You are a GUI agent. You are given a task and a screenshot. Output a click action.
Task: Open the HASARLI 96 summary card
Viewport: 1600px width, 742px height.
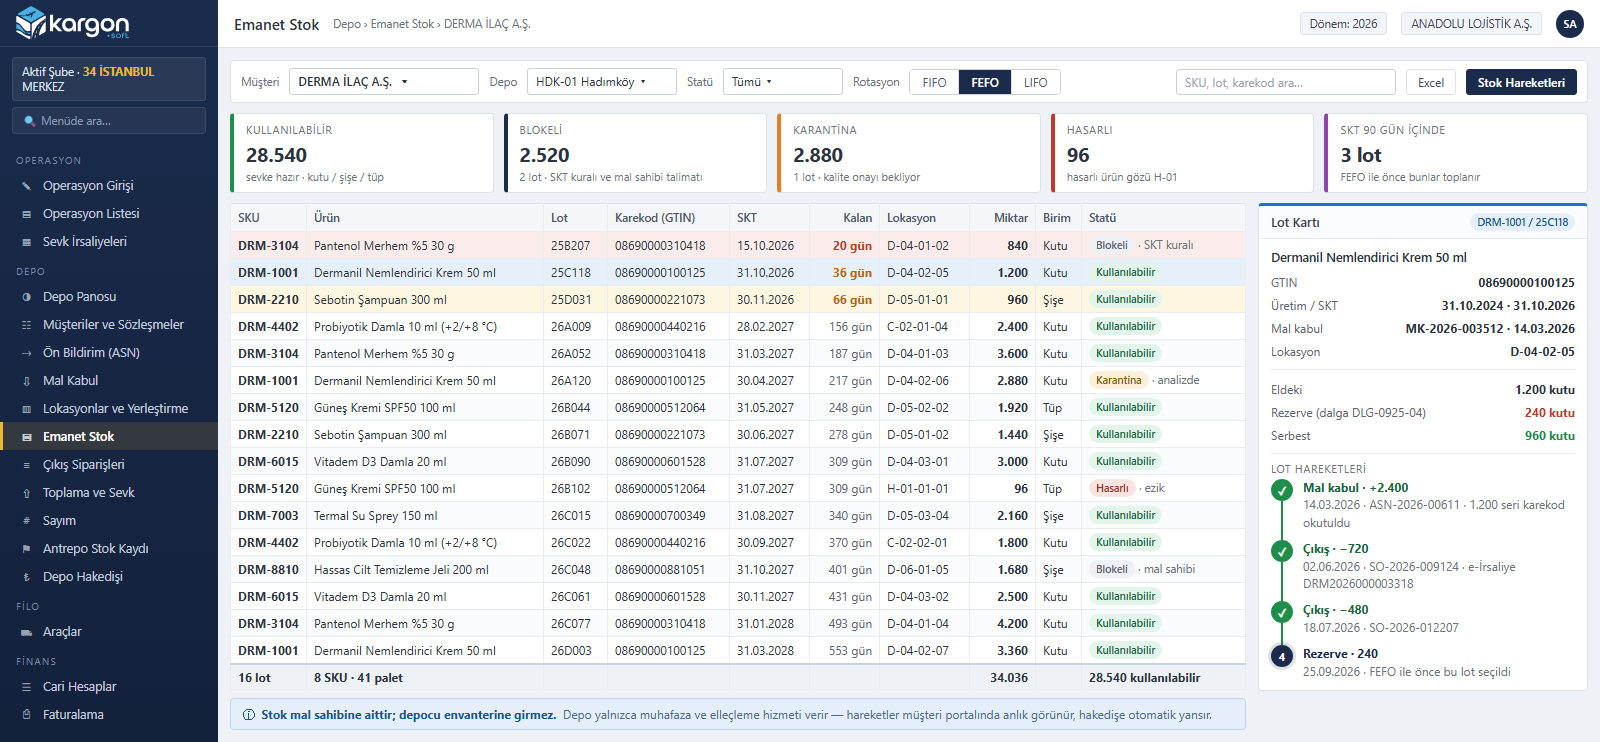click(1182, 153)
